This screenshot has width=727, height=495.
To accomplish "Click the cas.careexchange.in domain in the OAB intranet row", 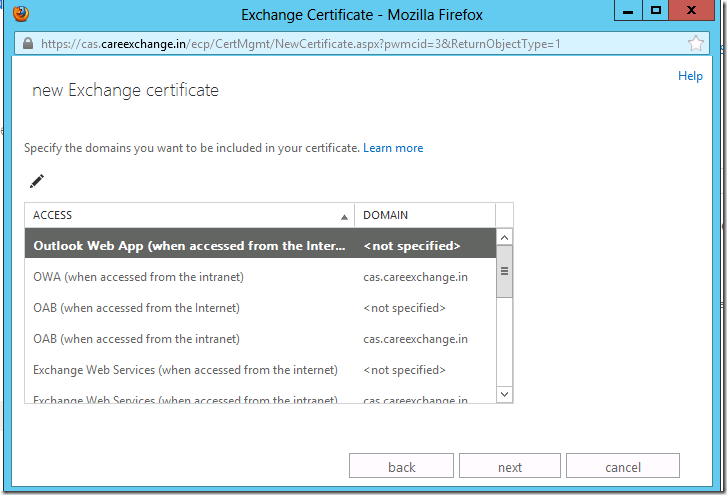I will 415,339.
